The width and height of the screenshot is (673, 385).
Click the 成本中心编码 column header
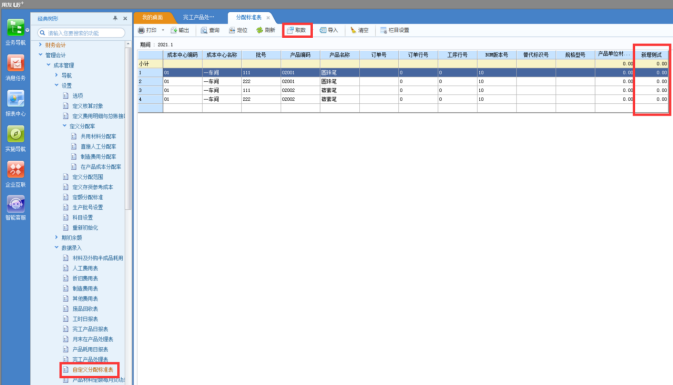coord(182,55)
